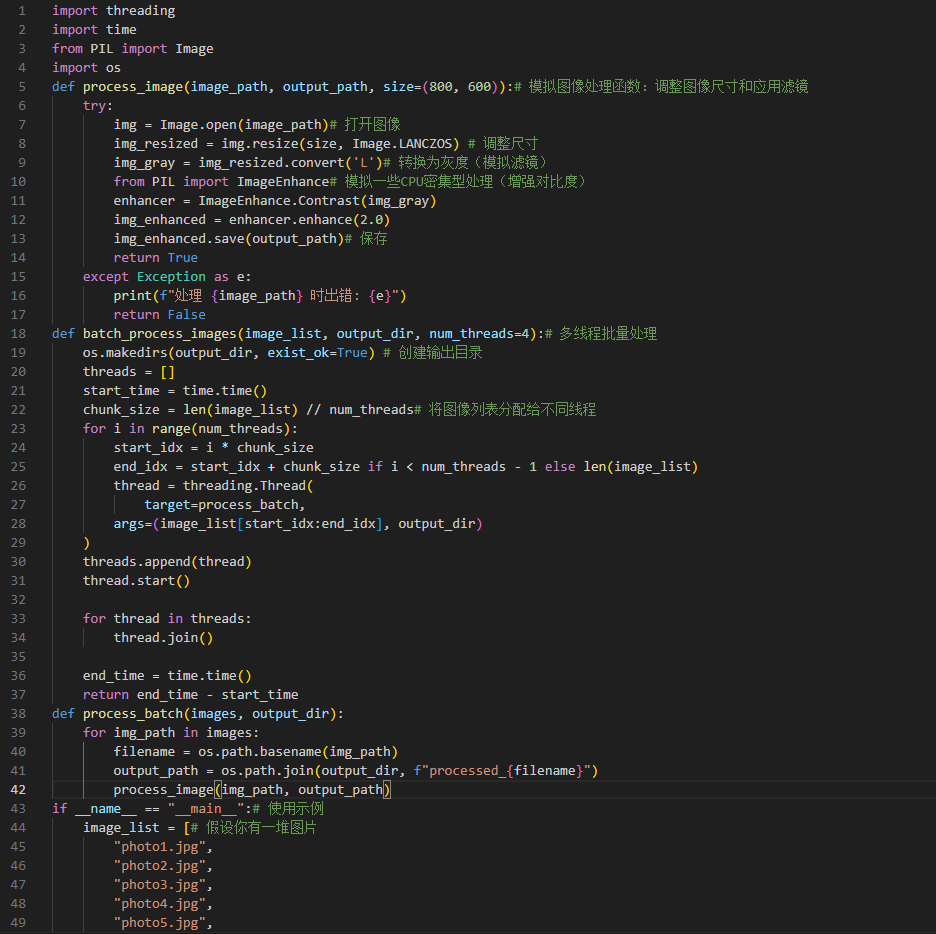
Task: Click line number 18 in the gutter
Action: [19, 334]
